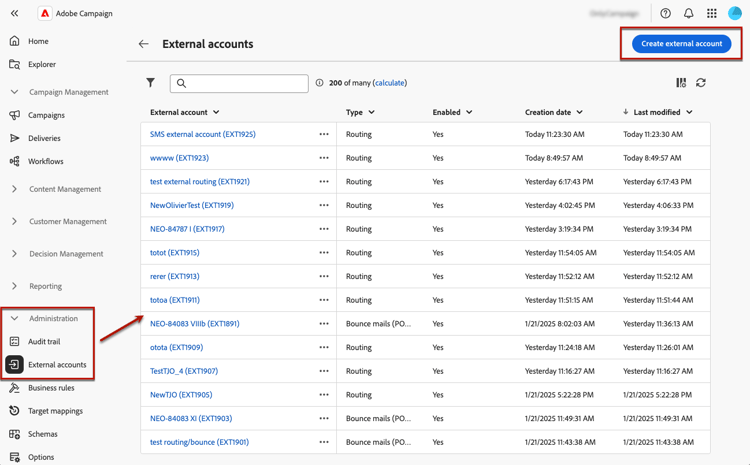
Task: Configure table columns icon
Action: tap(681, 83)
